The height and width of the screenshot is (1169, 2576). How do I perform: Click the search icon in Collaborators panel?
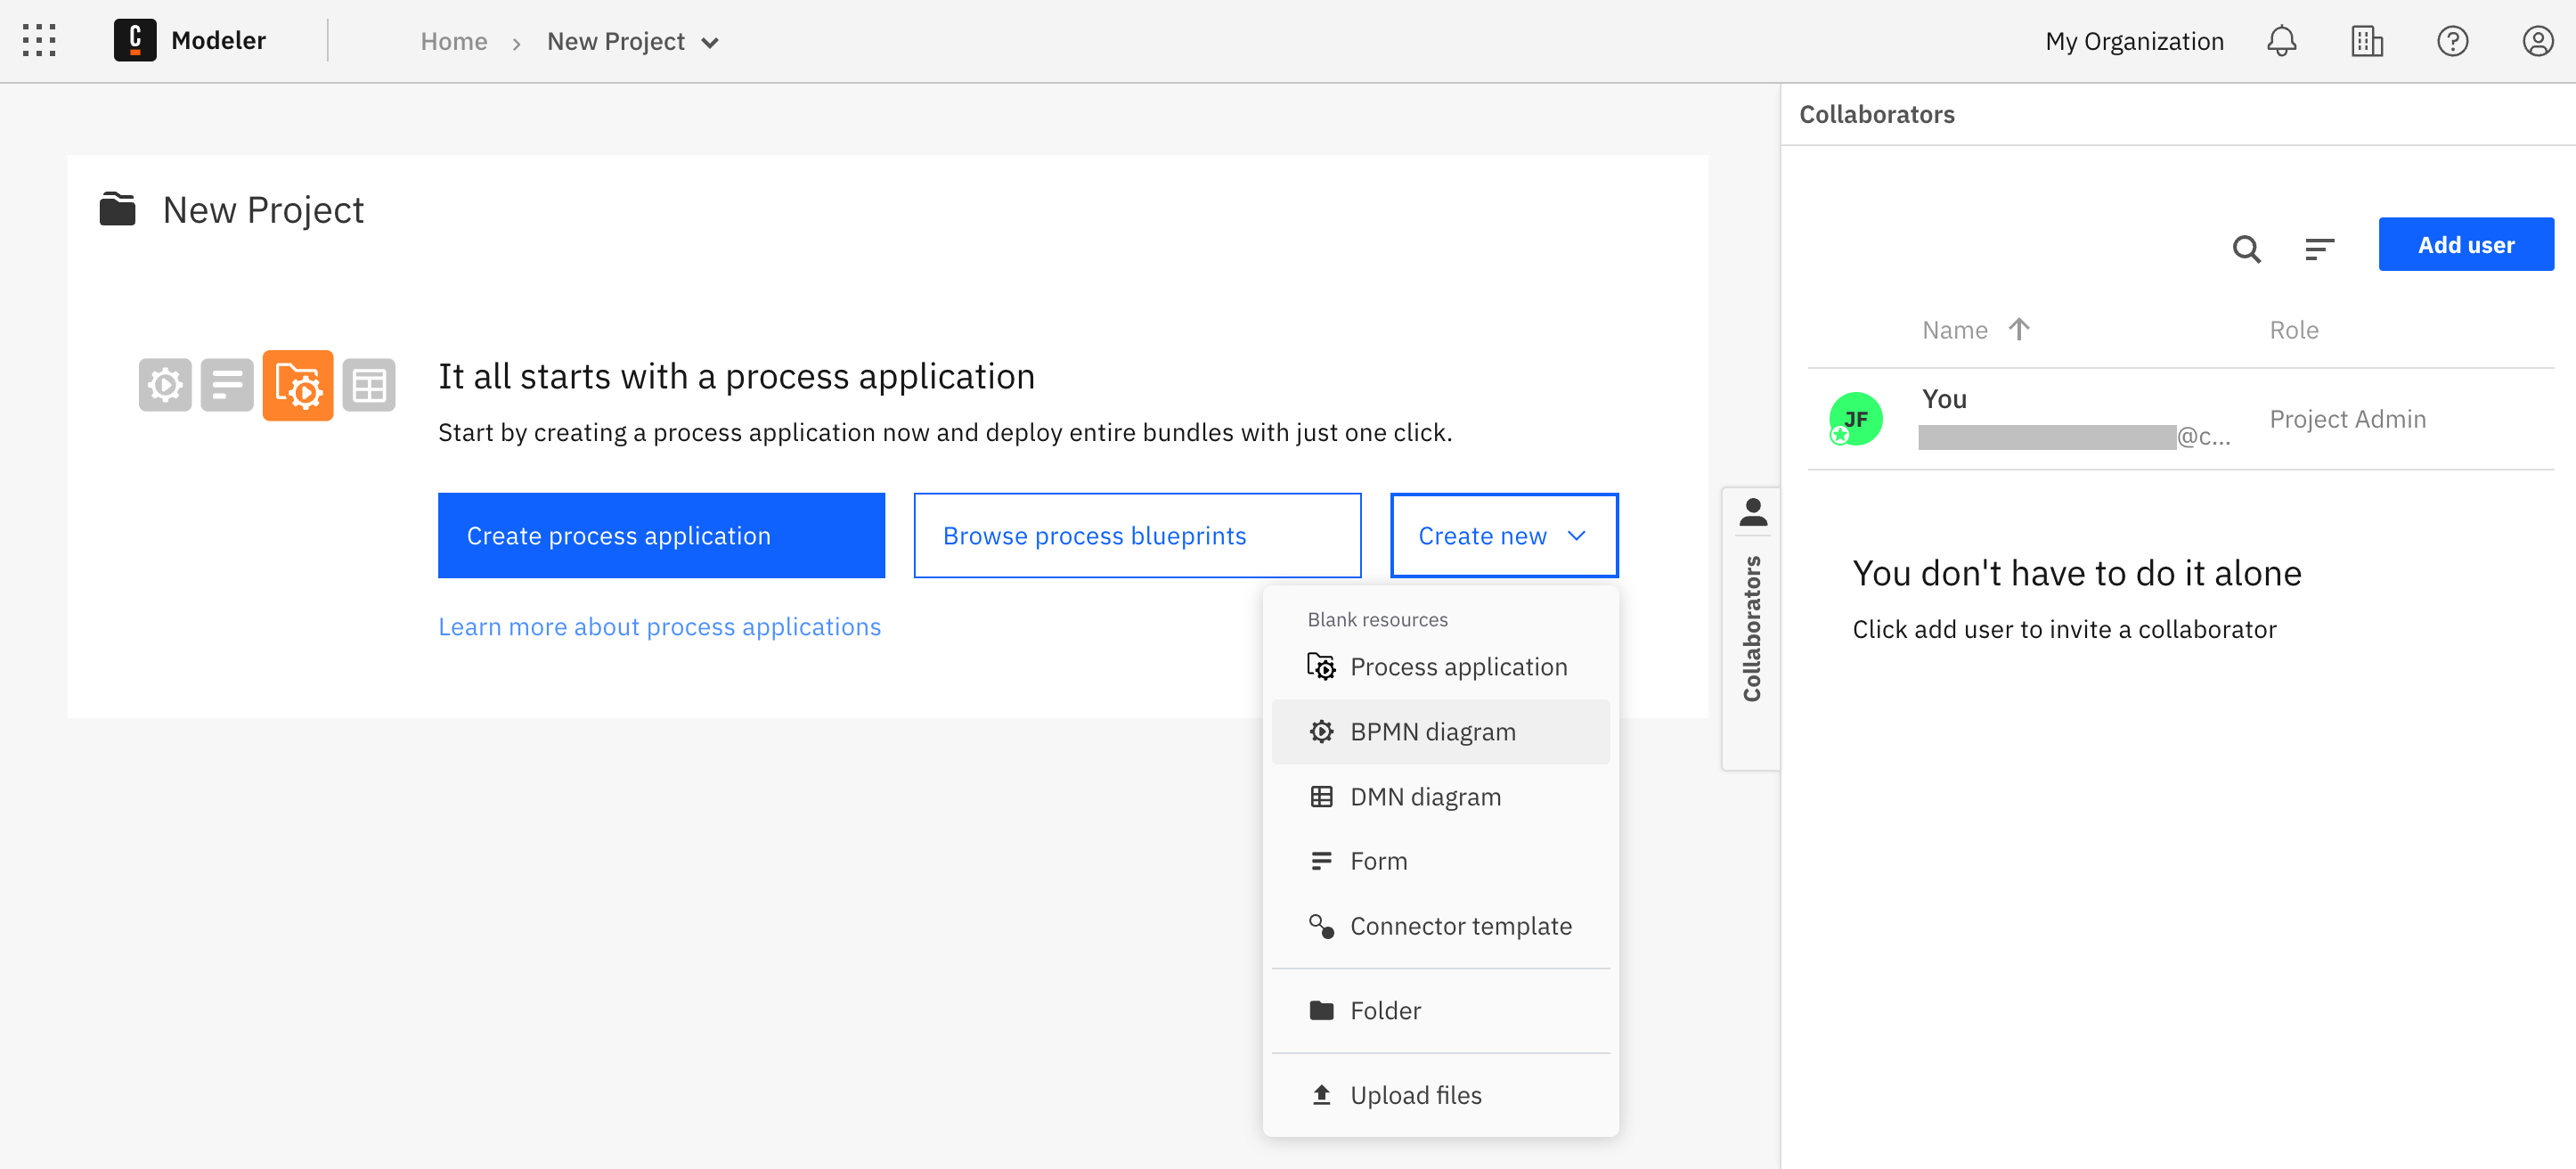(x=2246, y=249)
